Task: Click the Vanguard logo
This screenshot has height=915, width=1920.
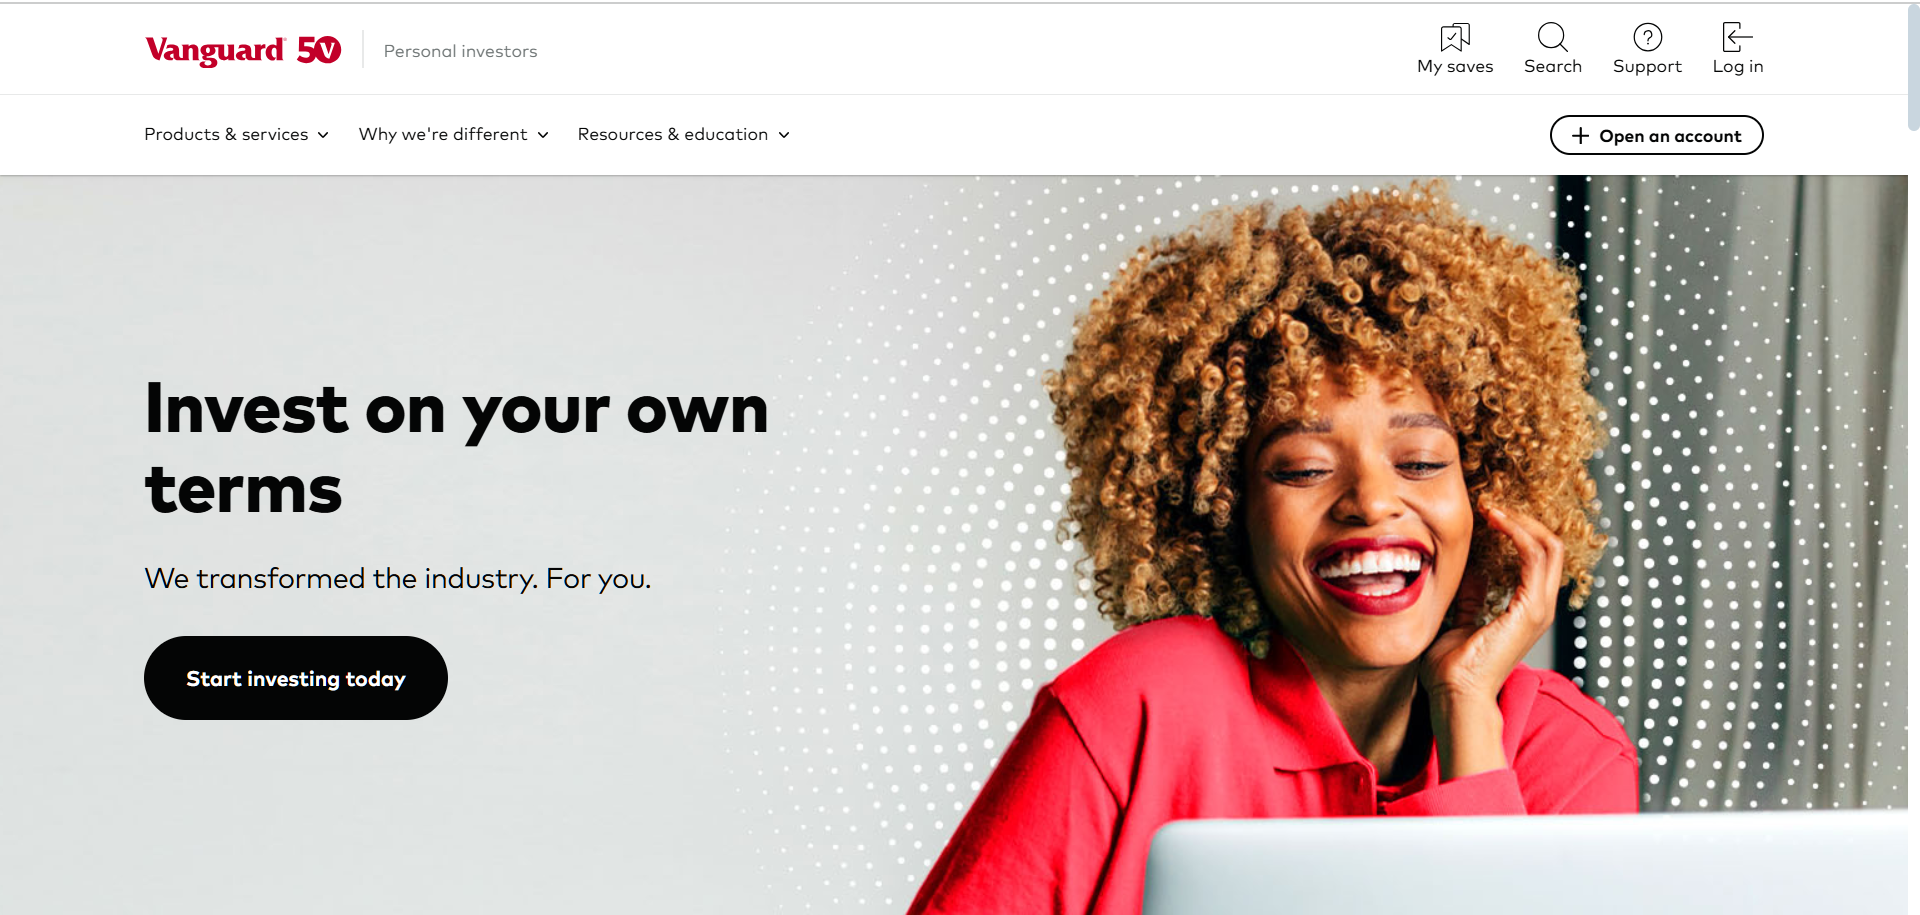Action: point(215,50)
